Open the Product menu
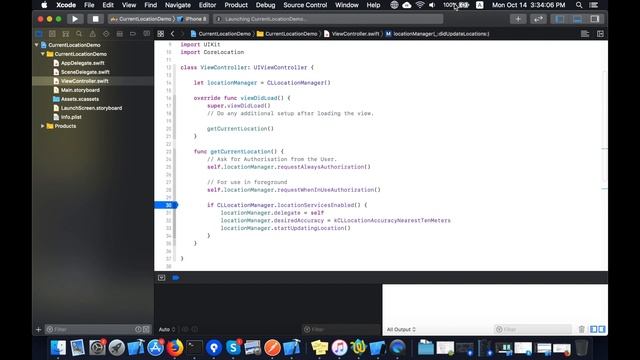Screen dimensions: 640x360 point(236,5)
